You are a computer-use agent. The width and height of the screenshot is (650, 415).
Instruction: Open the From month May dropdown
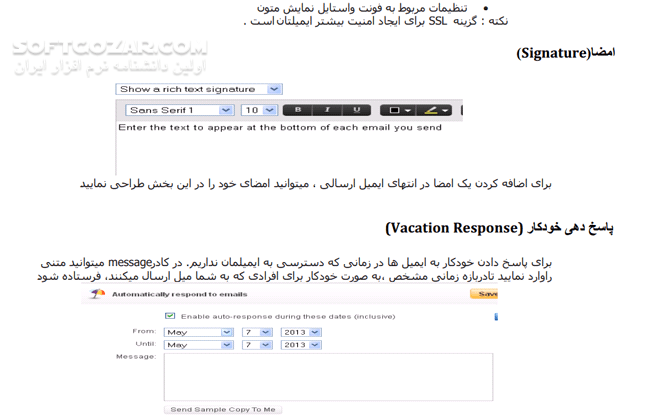199,332
